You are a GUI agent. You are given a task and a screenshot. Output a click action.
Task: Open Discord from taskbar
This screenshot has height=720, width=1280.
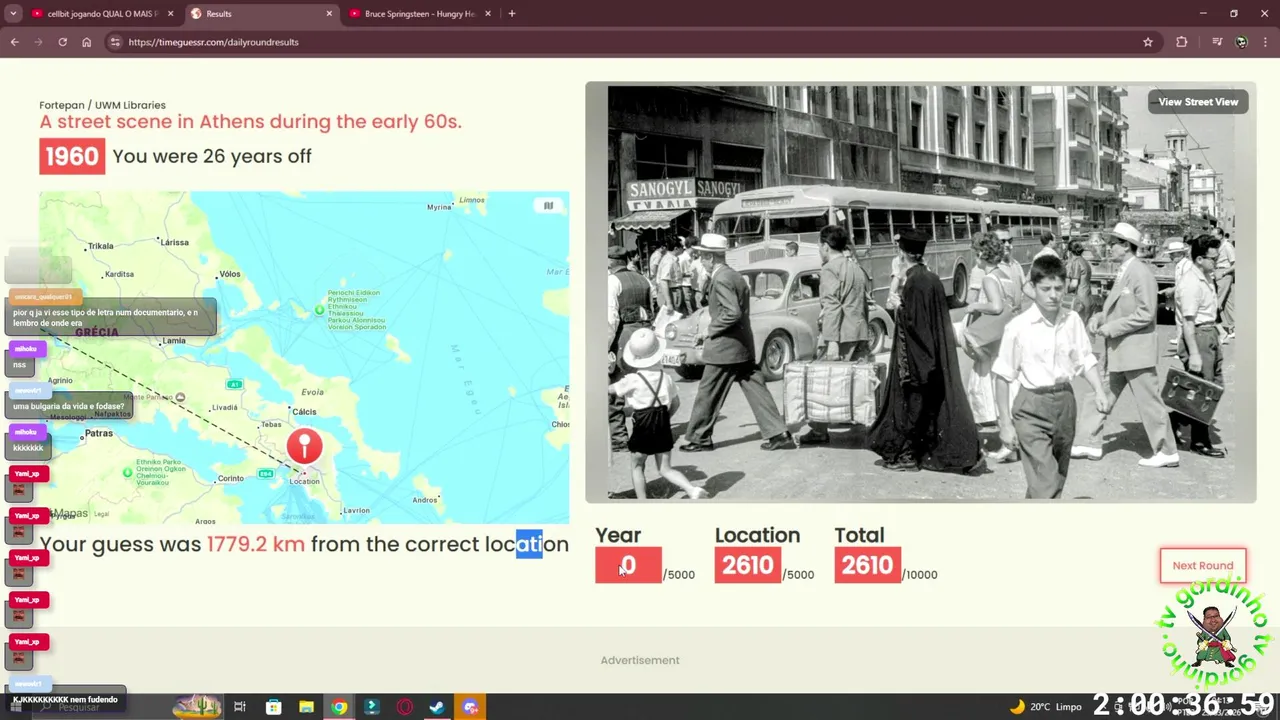[x=470, y=707]
